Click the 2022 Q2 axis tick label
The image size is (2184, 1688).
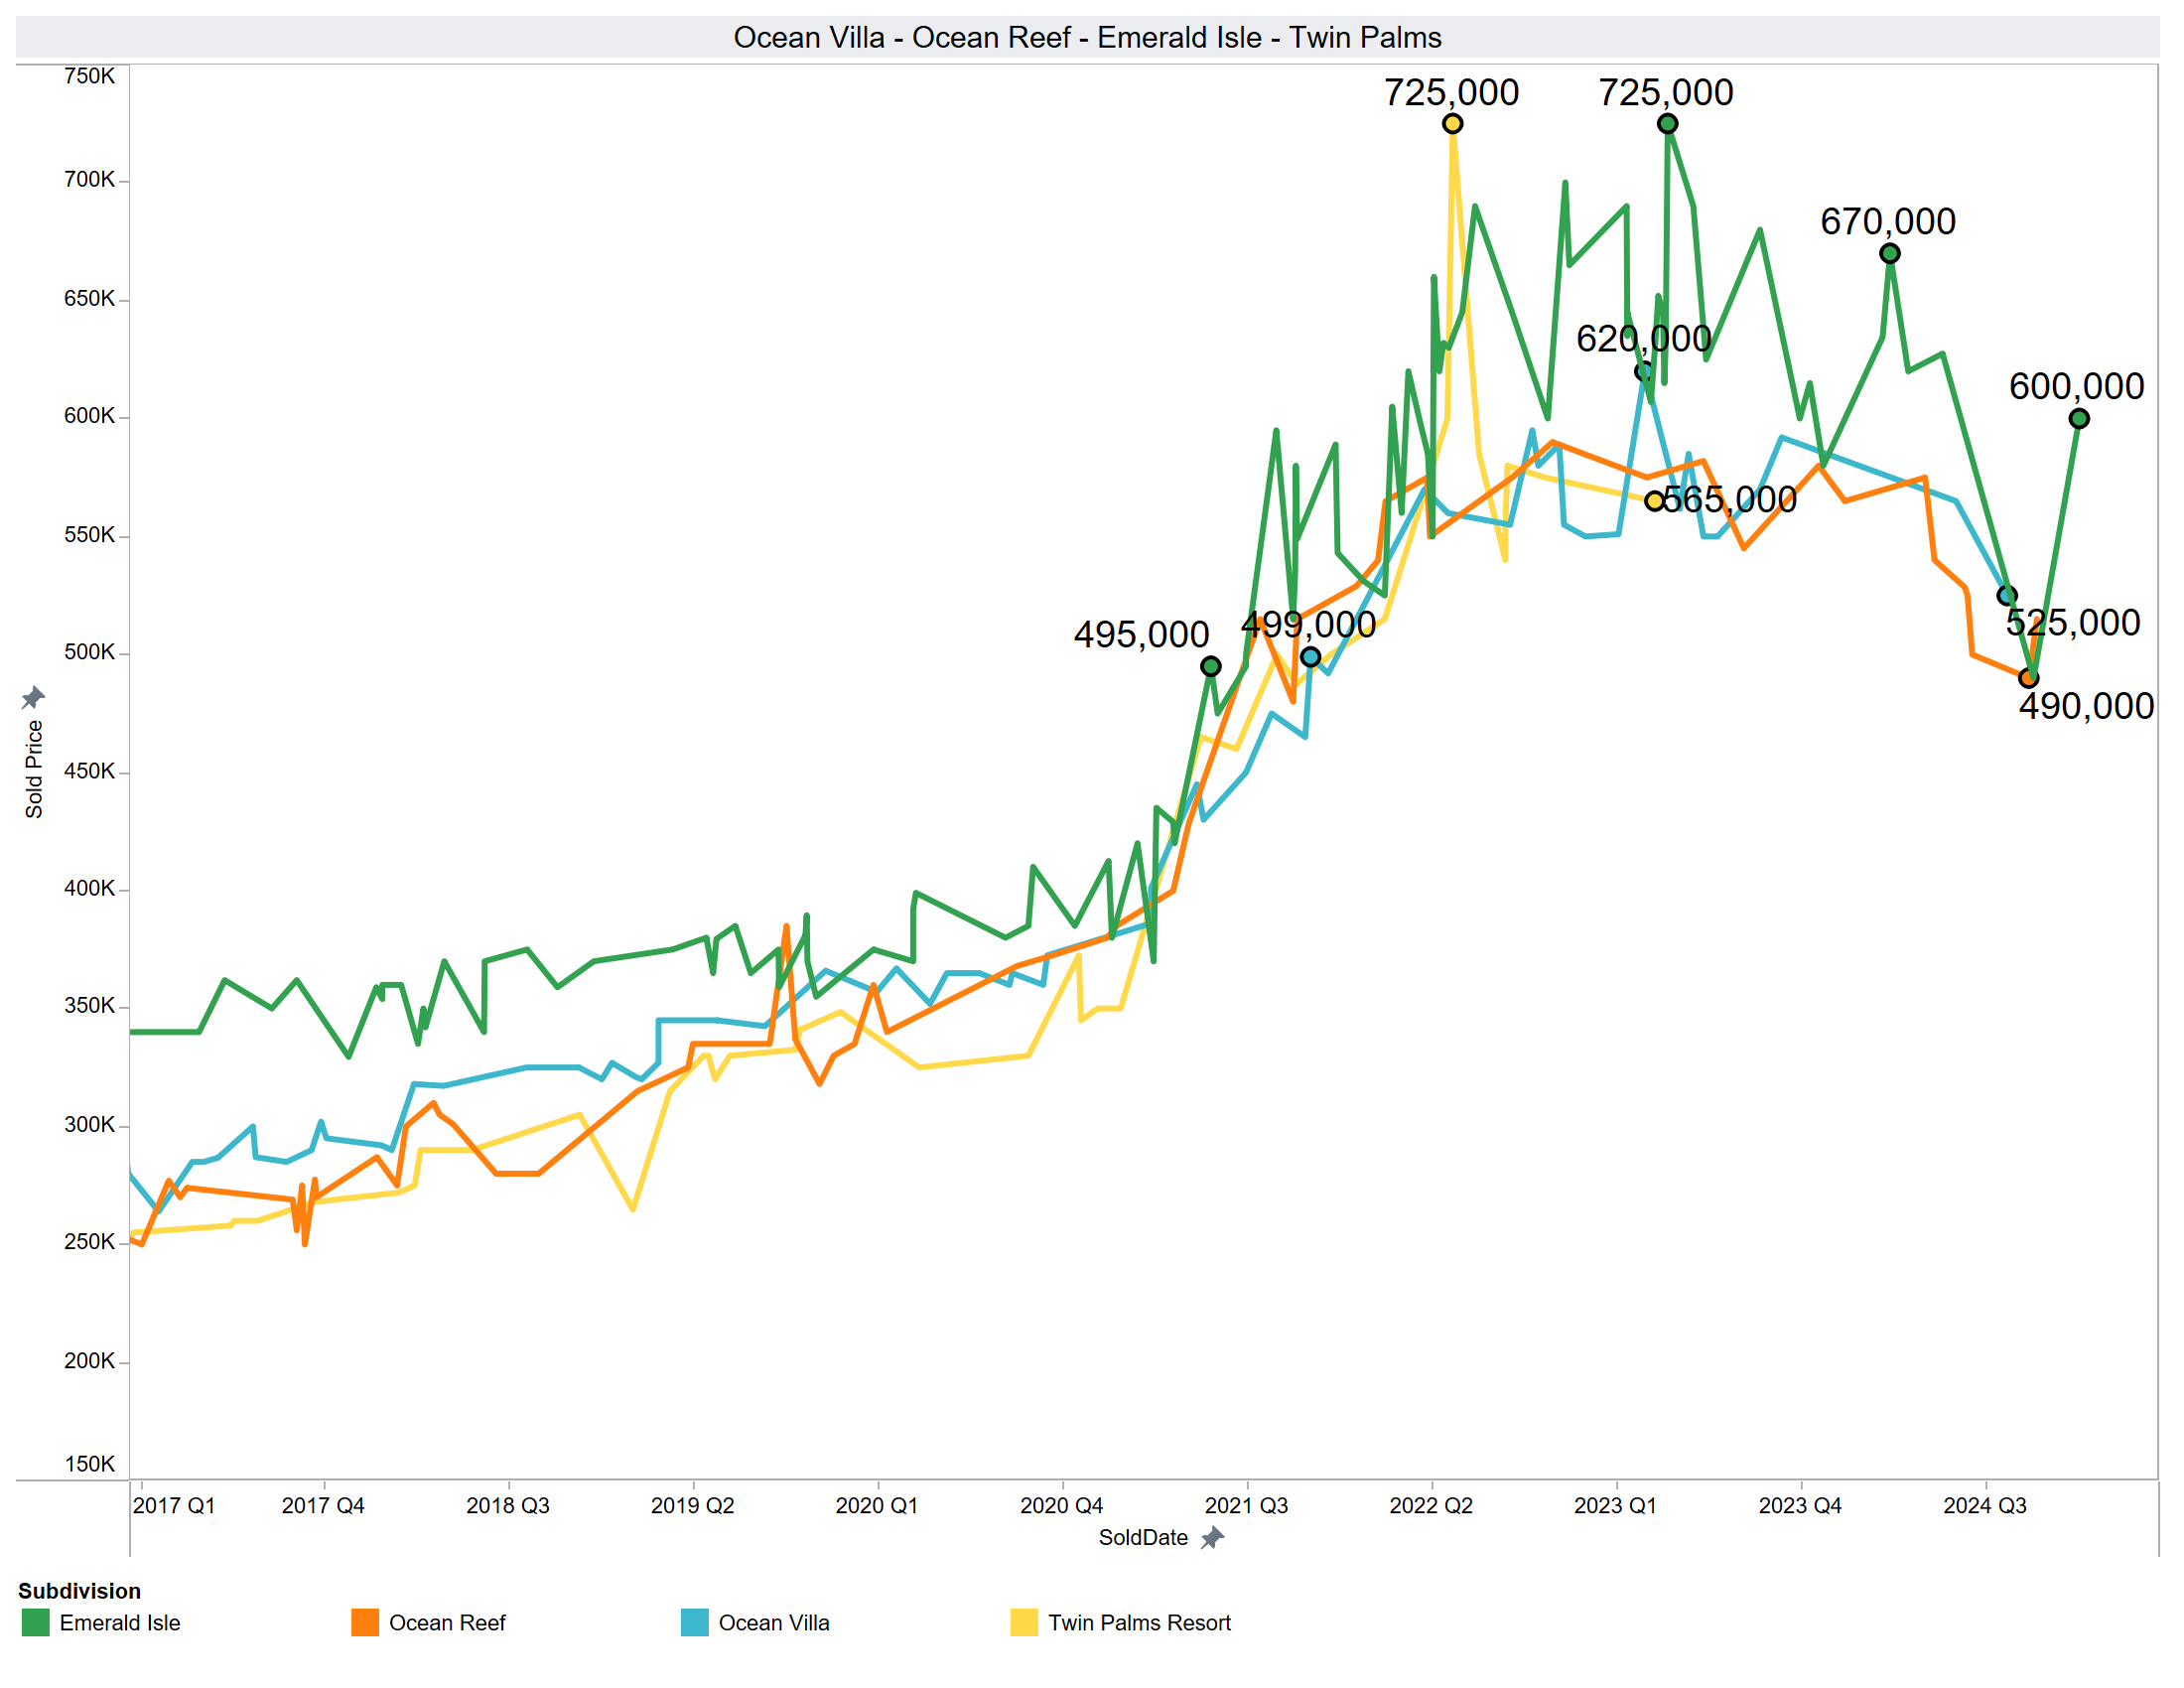(x=1432, y=1506)
